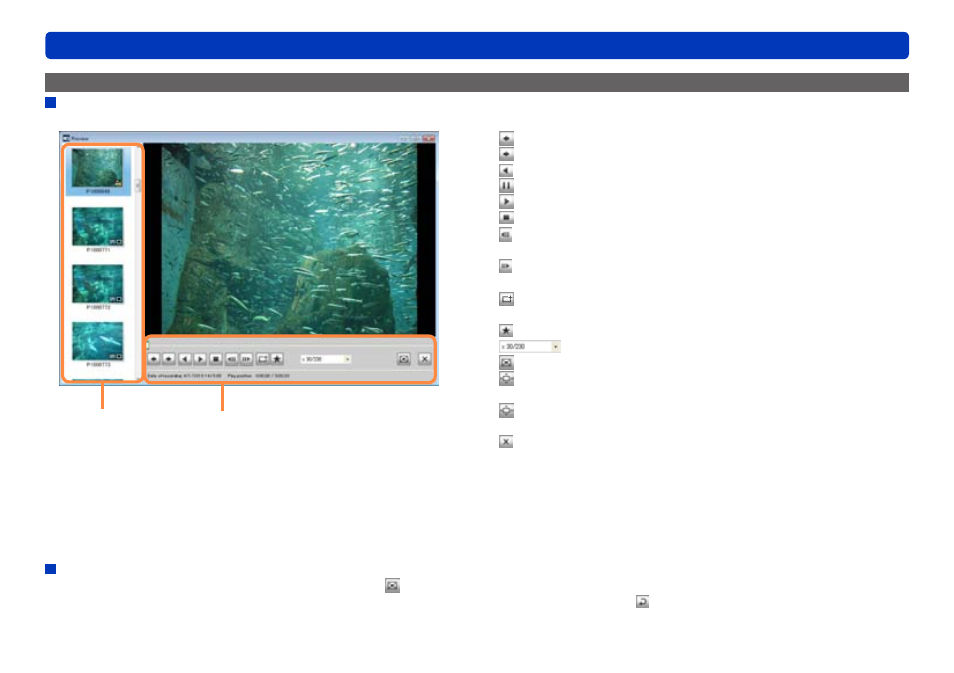
Task: Open the 30/230 frame dropdown in Preview toolbar
Action: (x=326, y=360)
